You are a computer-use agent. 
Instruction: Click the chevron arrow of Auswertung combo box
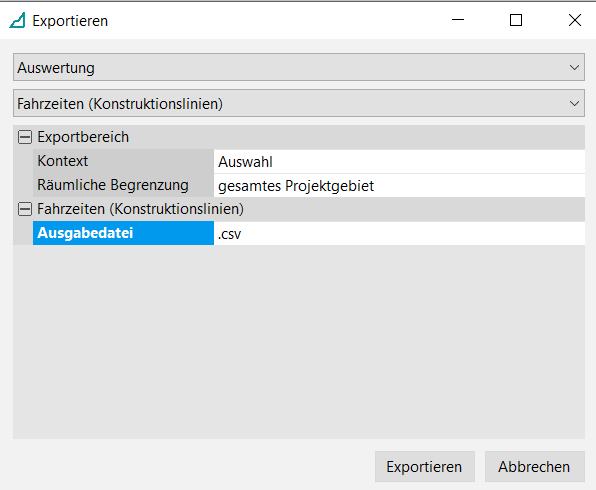pyautogui.click(x=574, y=68)
